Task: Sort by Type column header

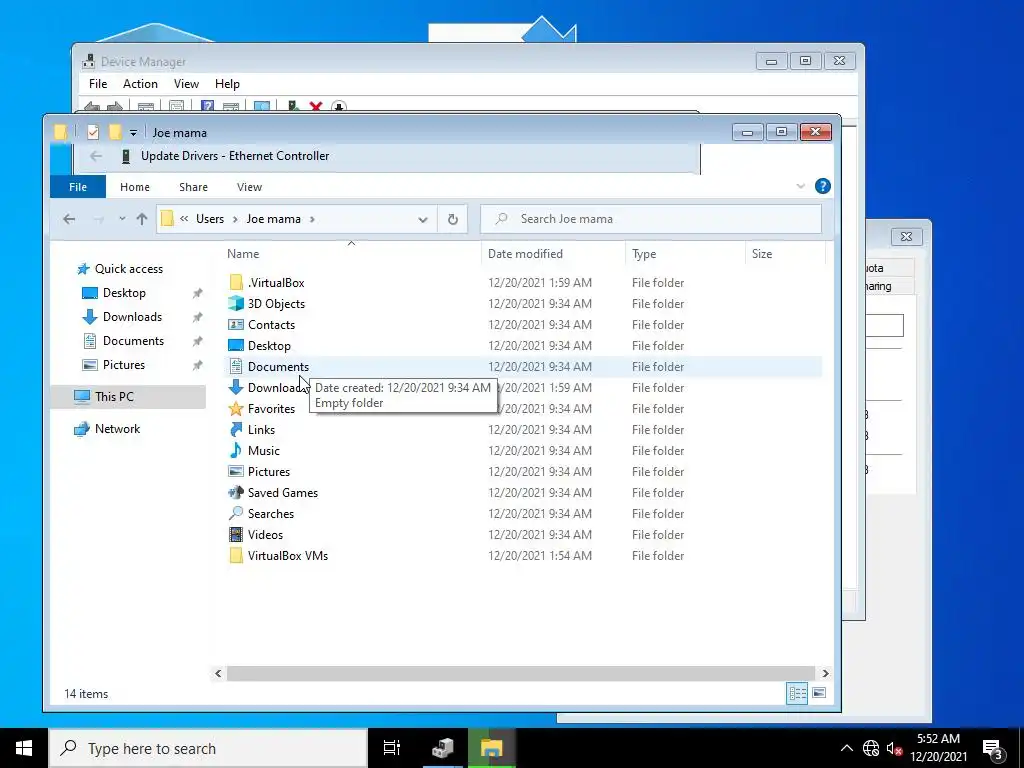Action: click(684, 254)
